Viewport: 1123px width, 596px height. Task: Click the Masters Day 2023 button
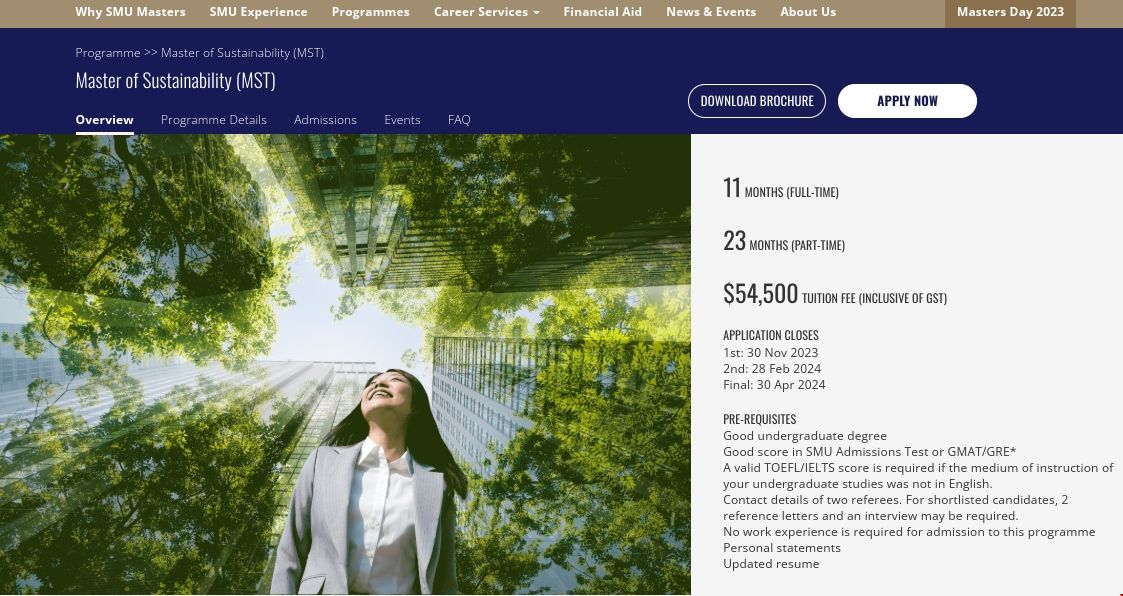(x=1009, y=13)
